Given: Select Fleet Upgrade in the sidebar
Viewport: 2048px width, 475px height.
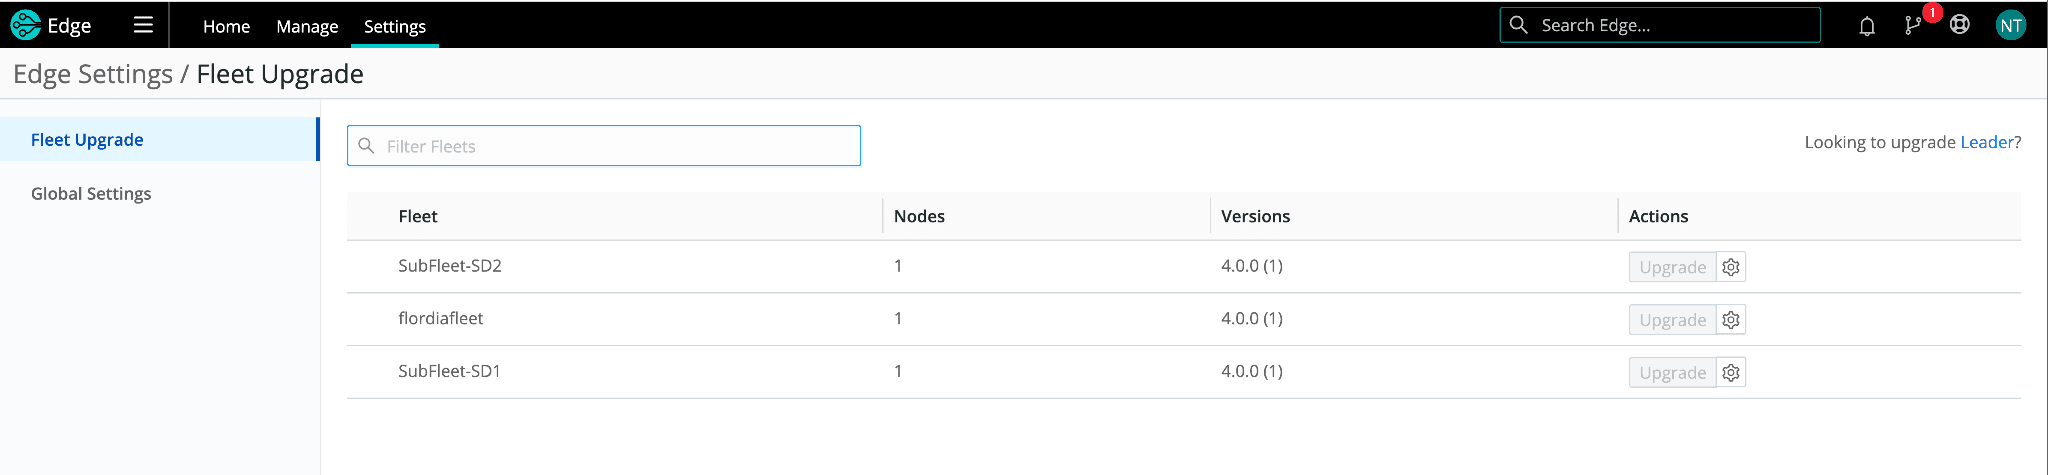Looking at the screenshot, I should point(87,140).
